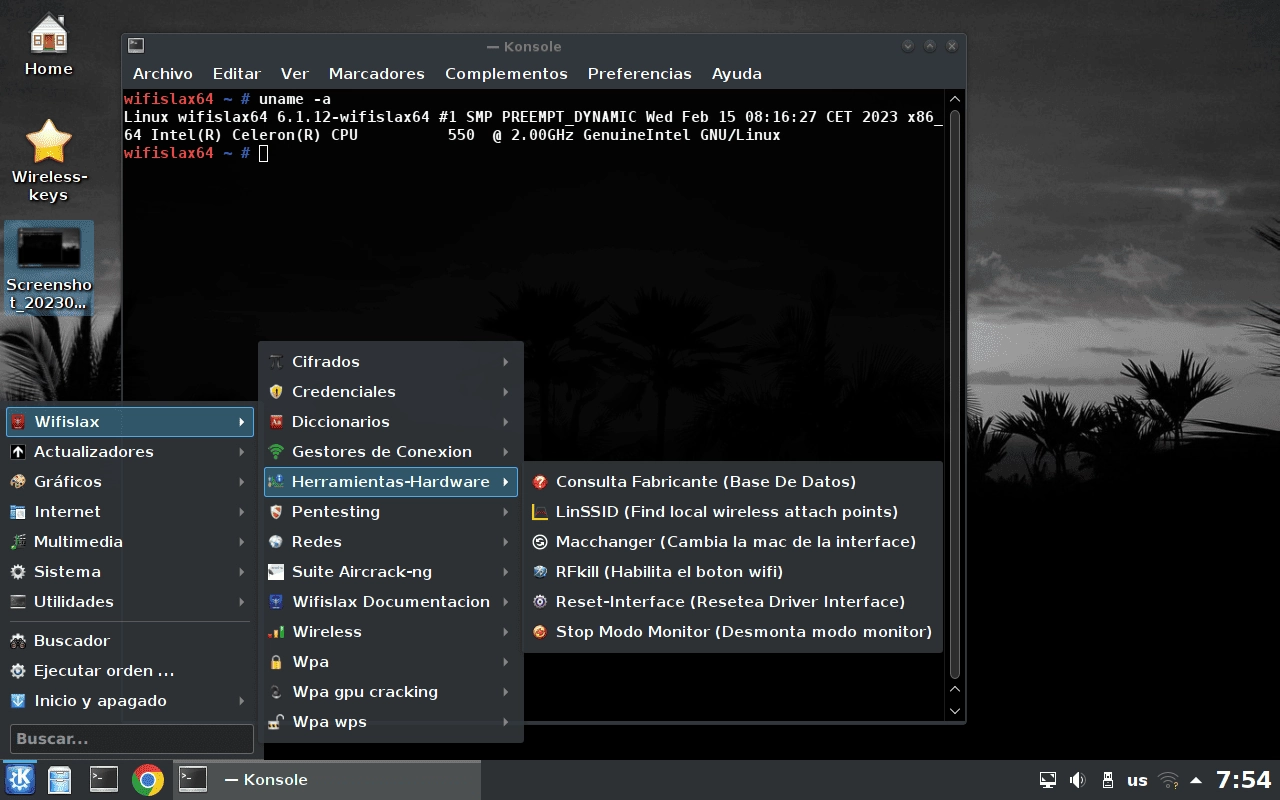
Task: Open the Cifrados submenu
Action: click(391, 362)
